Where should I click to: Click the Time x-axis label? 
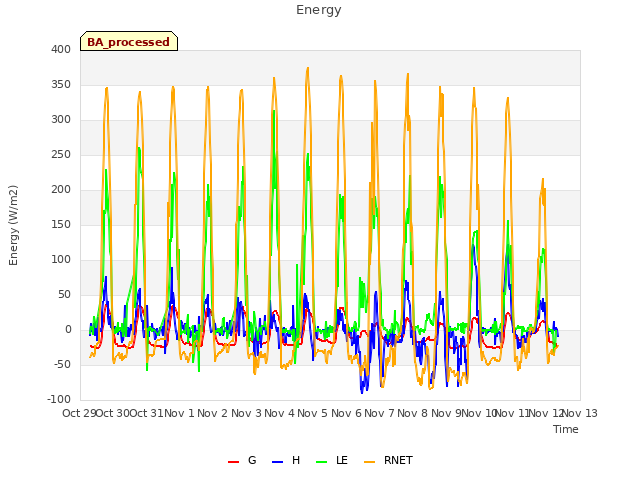(x=566, y=429)
